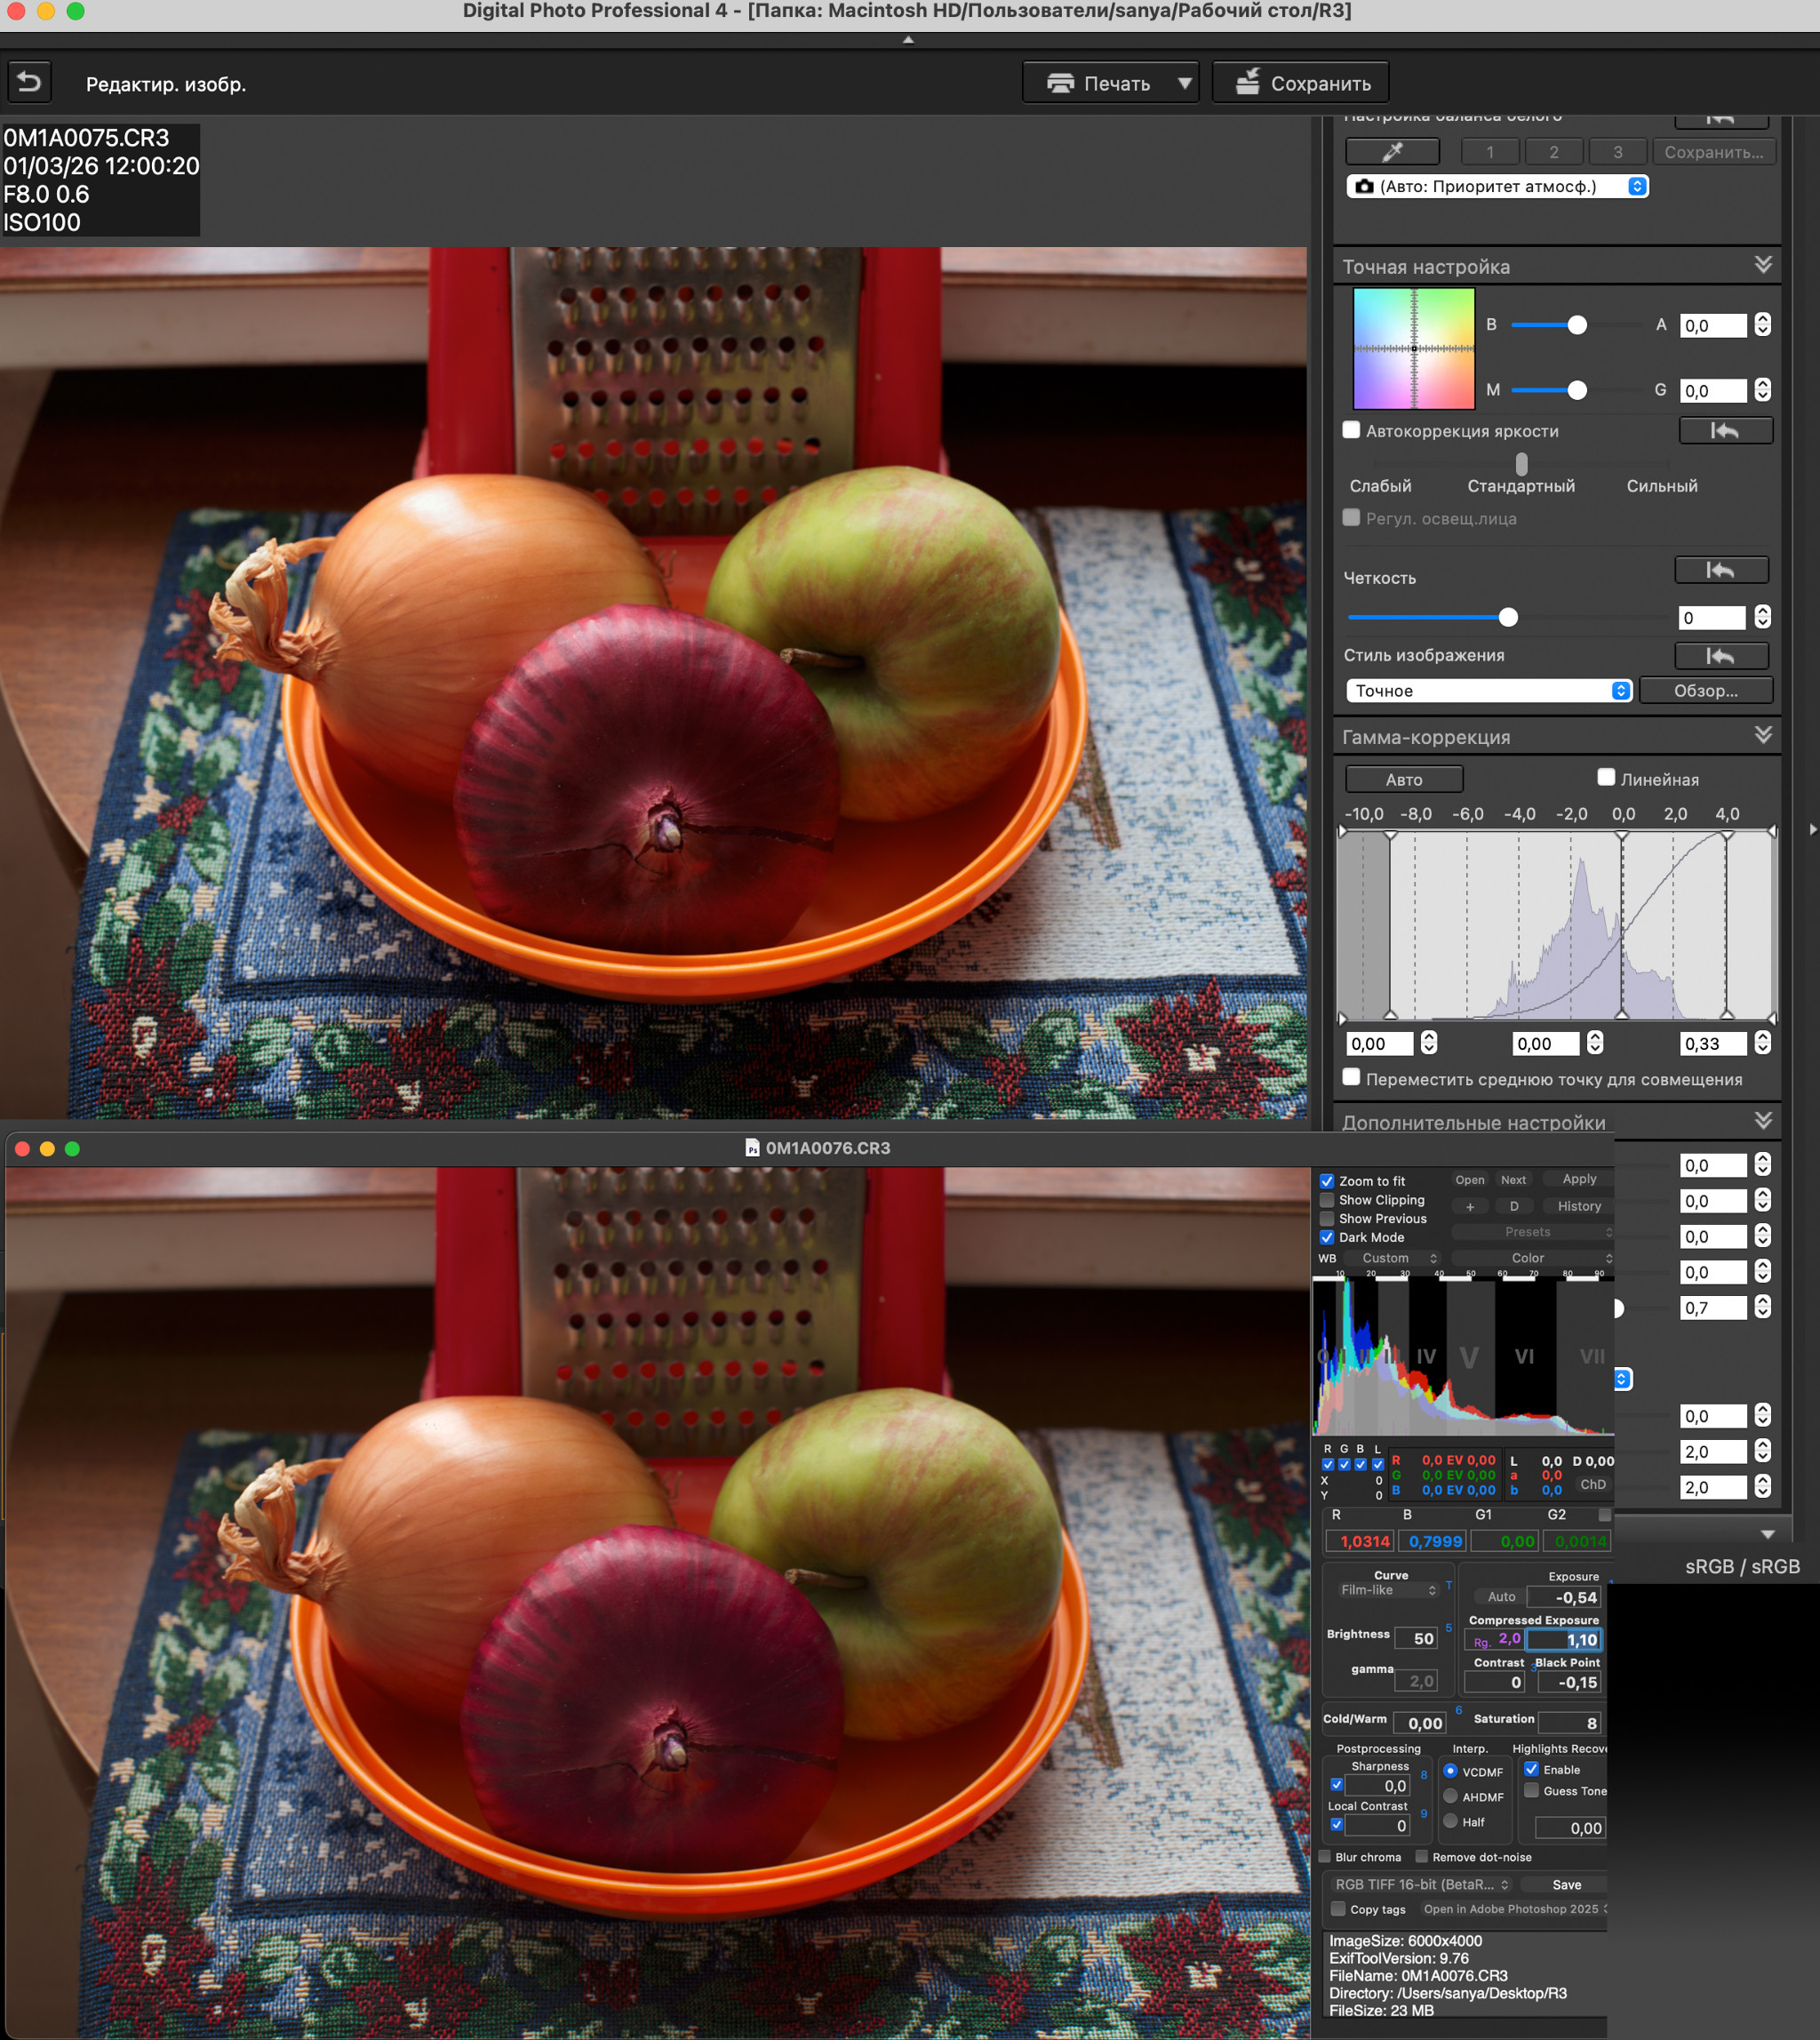Click the History button

click(1578, 1207)
